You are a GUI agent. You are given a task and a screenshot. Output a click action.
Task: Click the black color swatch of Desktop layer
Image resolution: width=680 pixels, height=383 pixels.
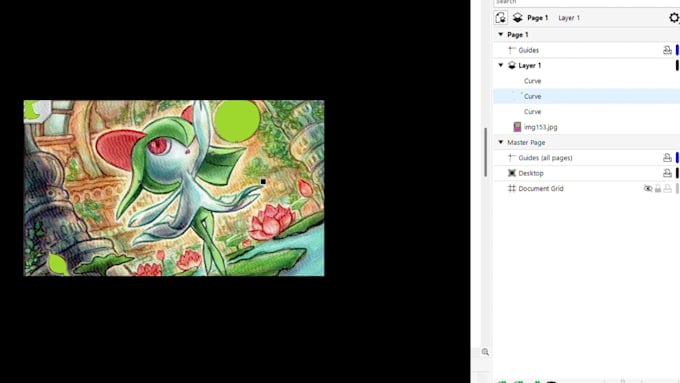[677, 173]
